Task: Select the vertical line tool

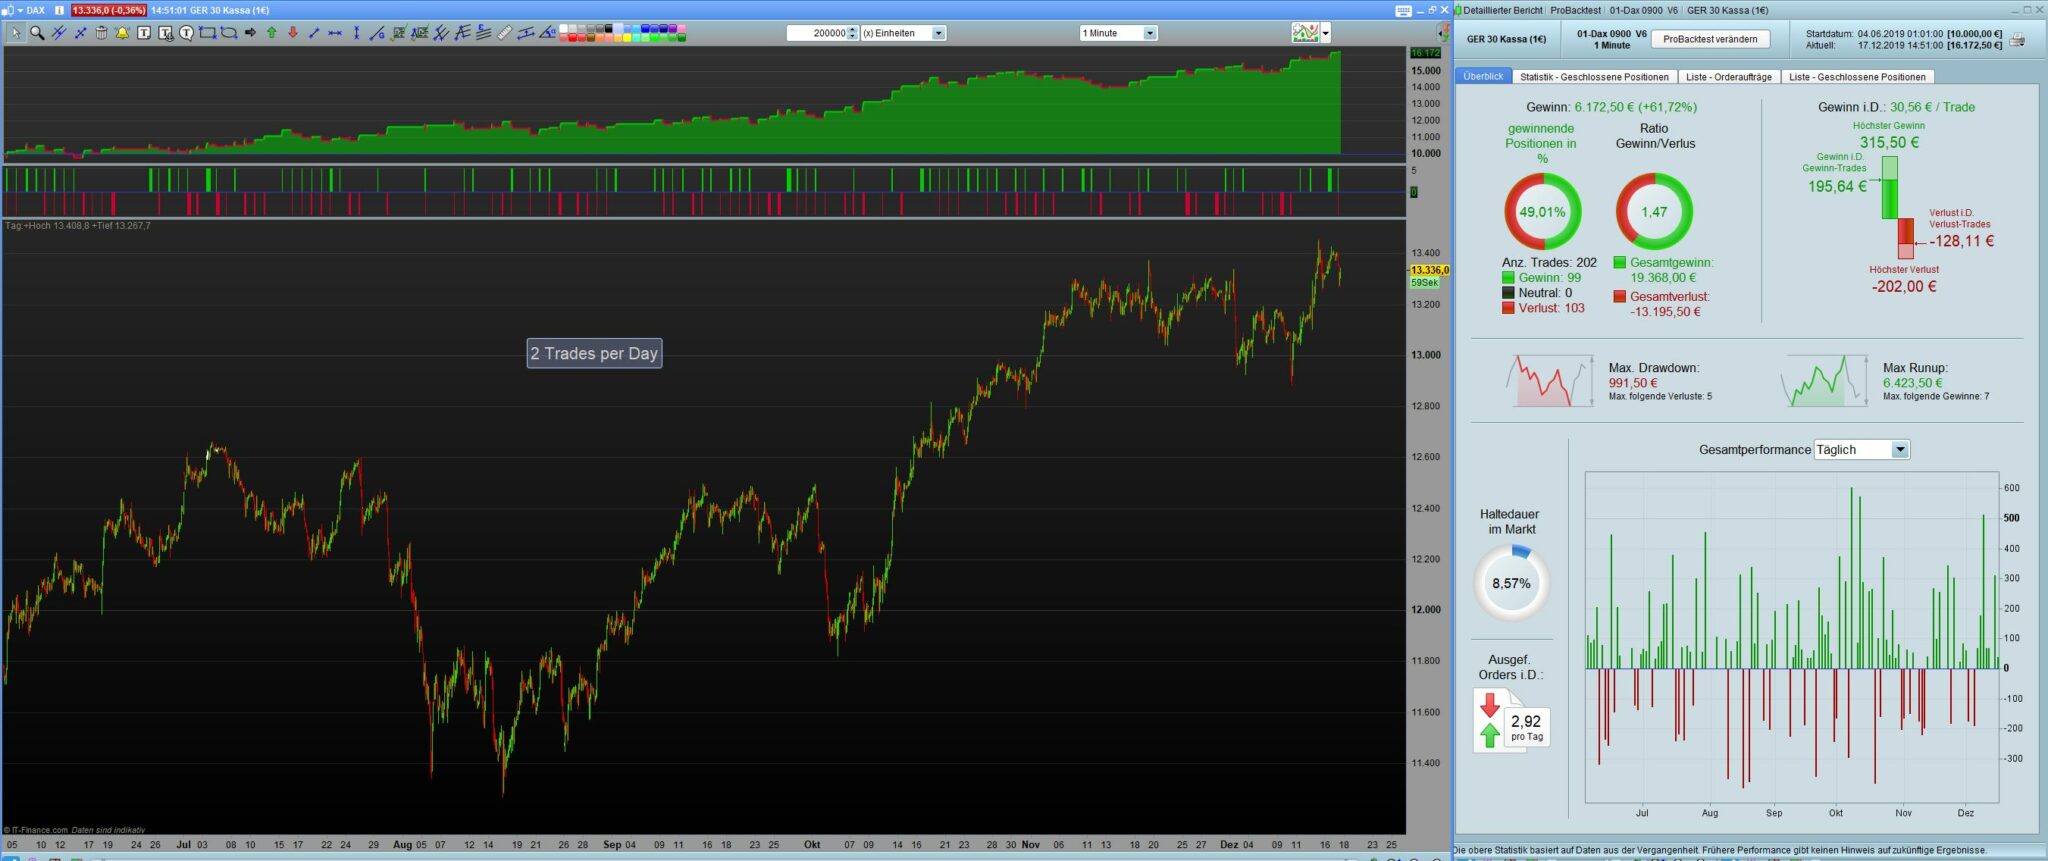Action: click(x=356, y=33)
